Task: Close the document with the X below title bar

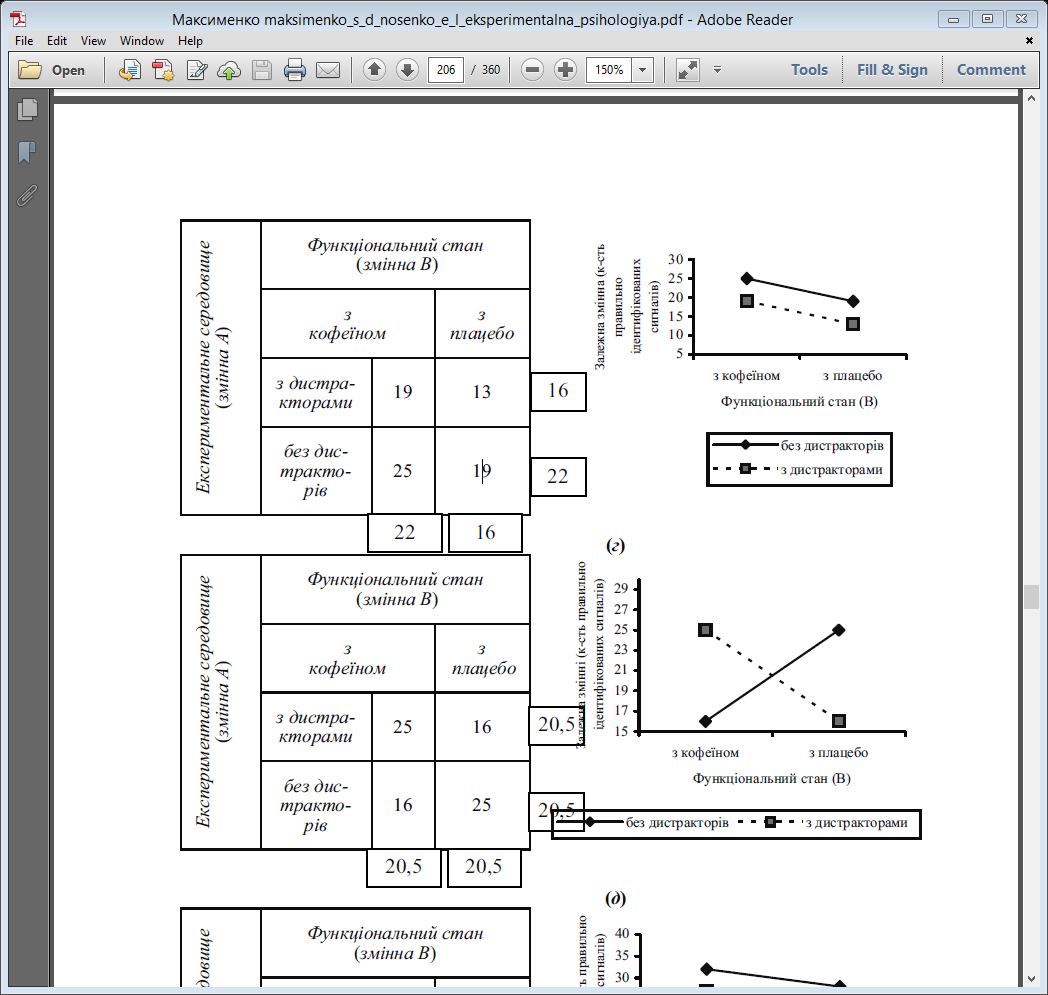Action: (1029, 41)
